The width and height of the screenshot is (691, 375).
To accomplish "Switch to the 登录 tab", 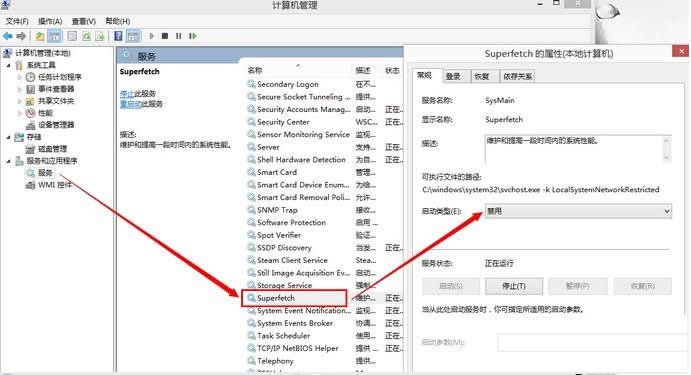I will [x=453, y=76].
